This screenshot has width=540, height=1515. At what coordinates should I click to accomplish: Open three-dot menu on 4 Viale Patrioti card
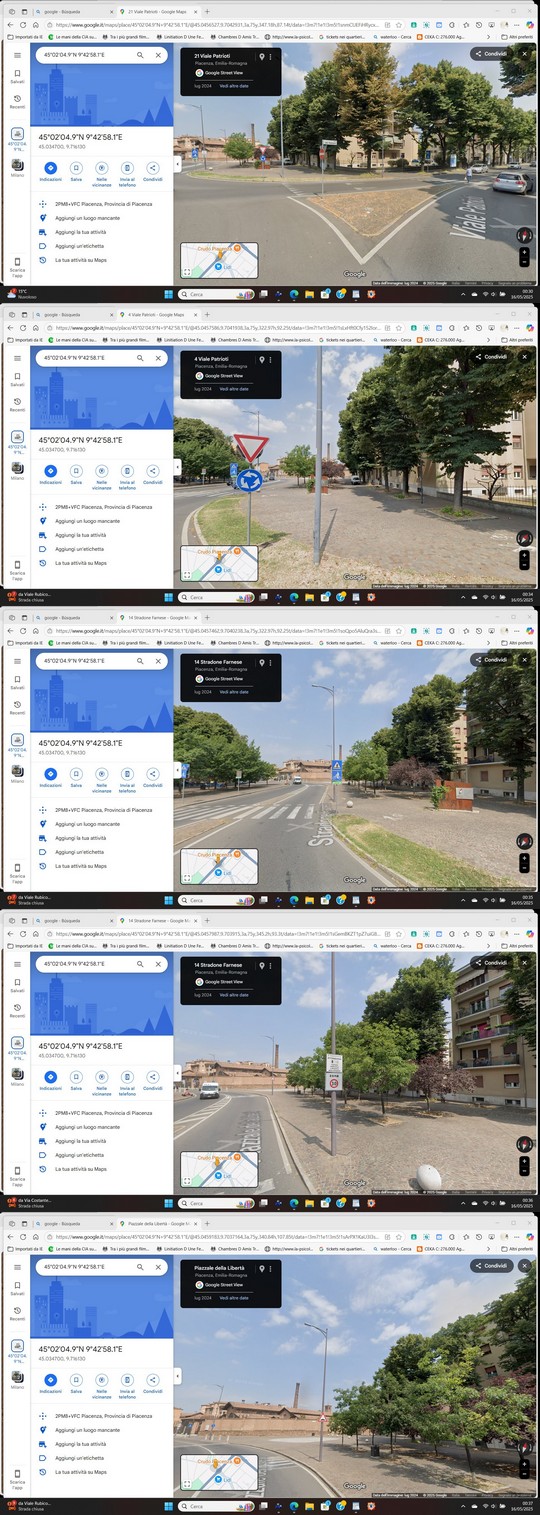click(270, 359)
